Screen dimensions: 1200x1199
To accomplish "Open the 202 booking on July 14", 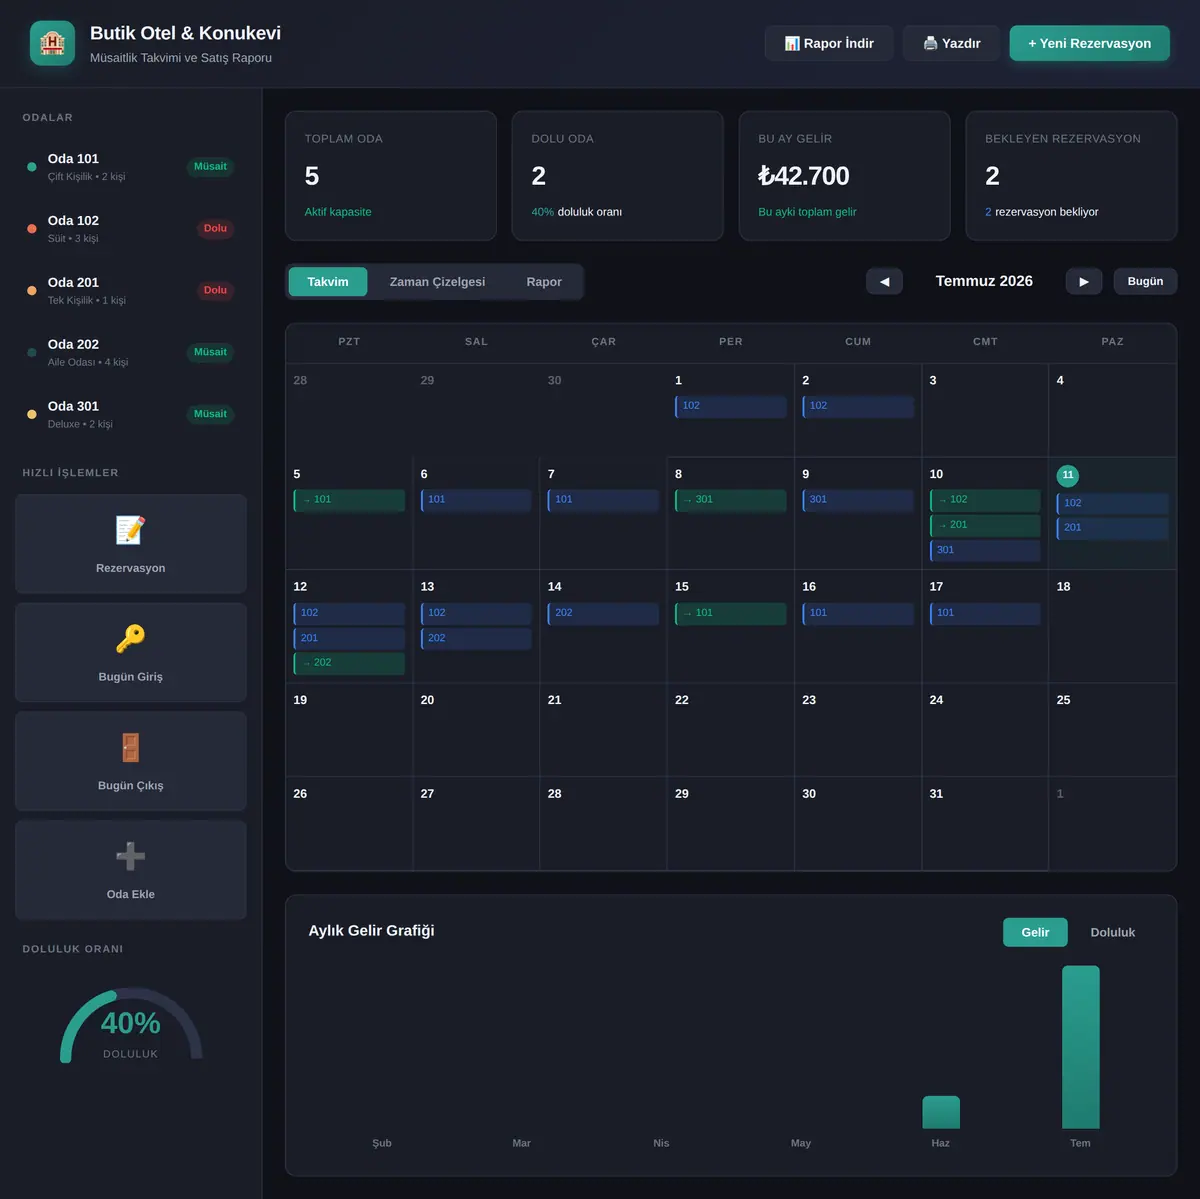I will point(603,613).
